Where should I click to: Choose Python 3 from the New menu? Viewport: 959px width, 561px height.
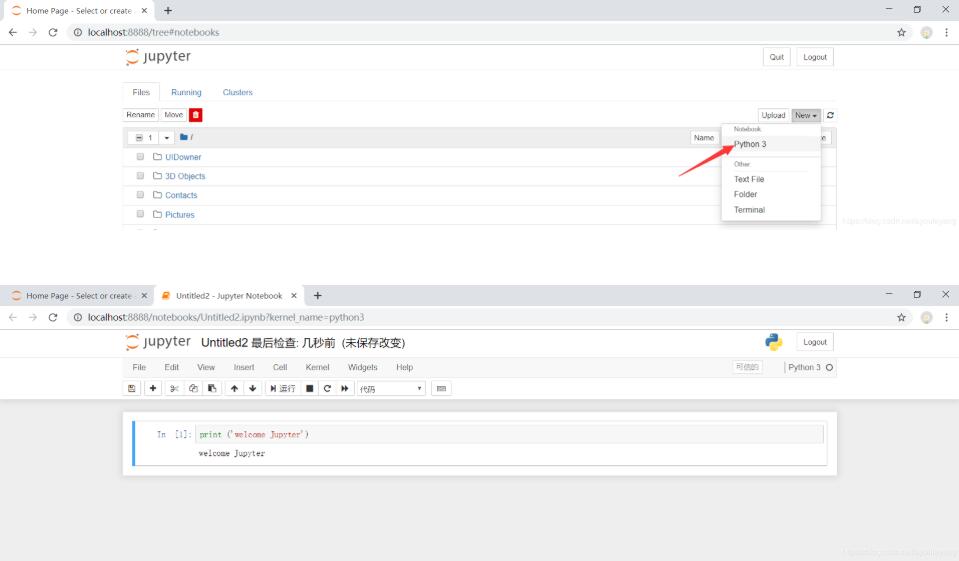click(x=750, y=144)
